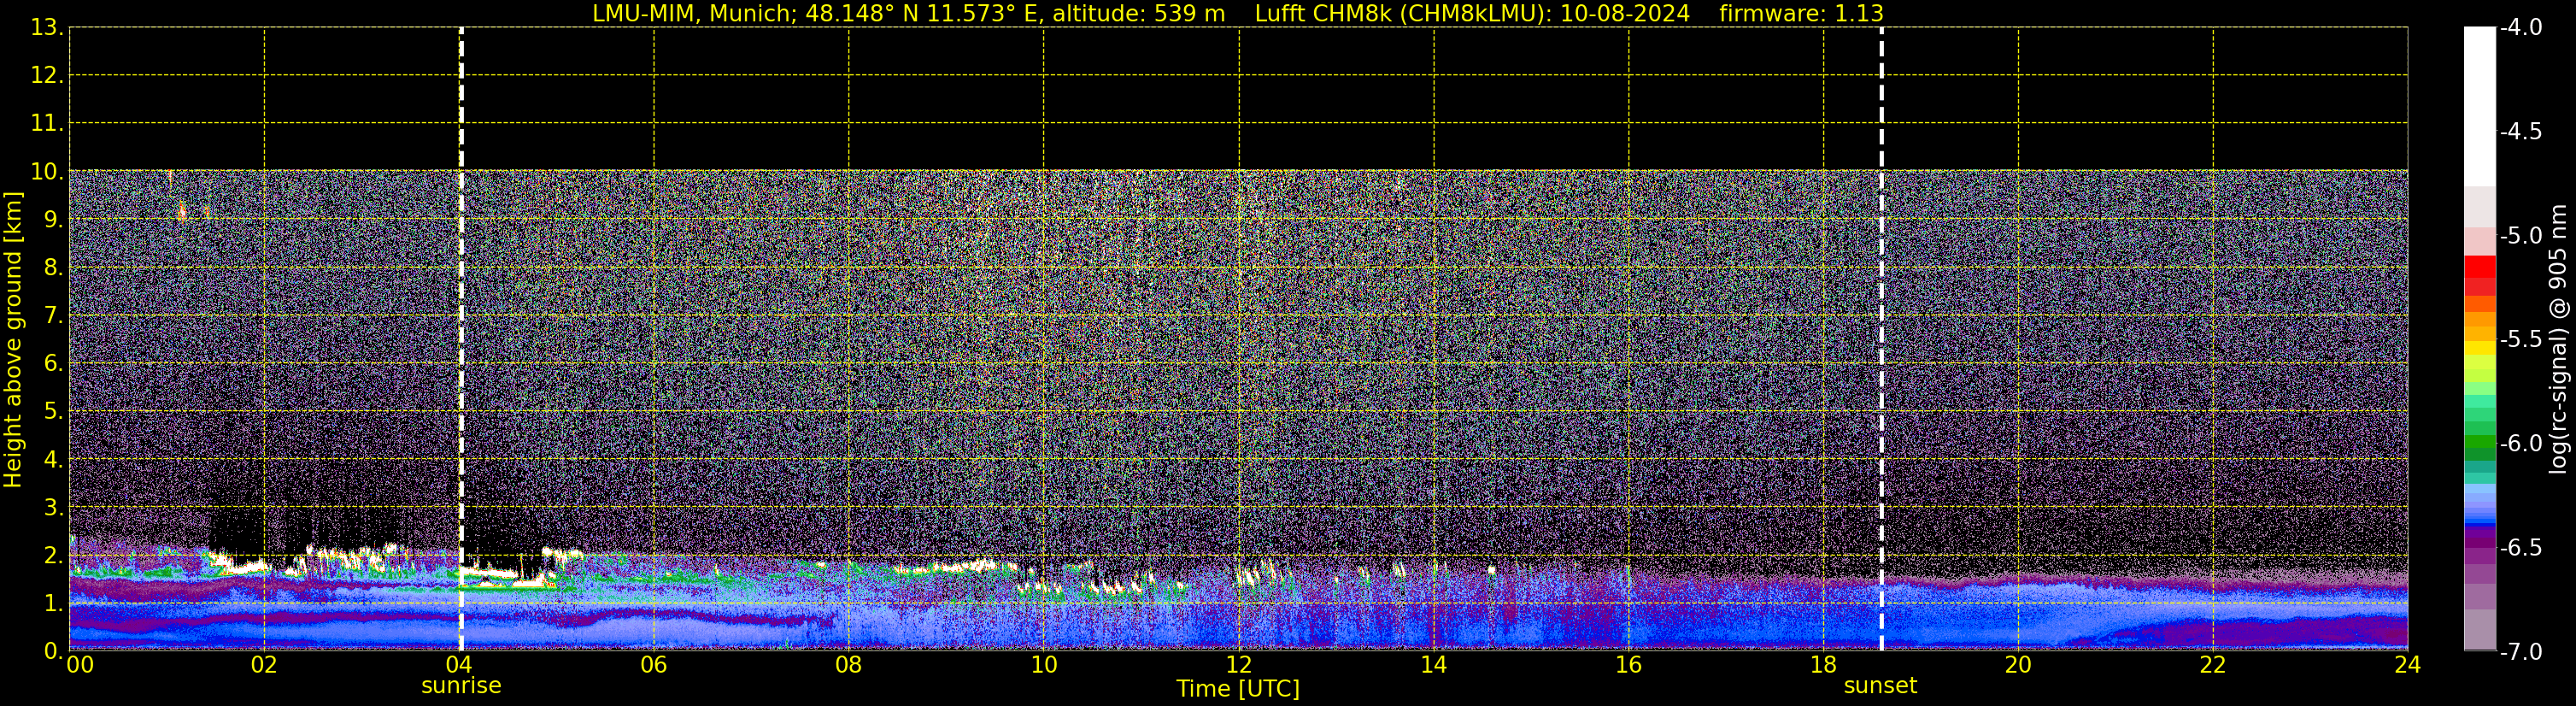Click the height axis tick '12.'
This screenshot has height=706, width=2576.
47,75
